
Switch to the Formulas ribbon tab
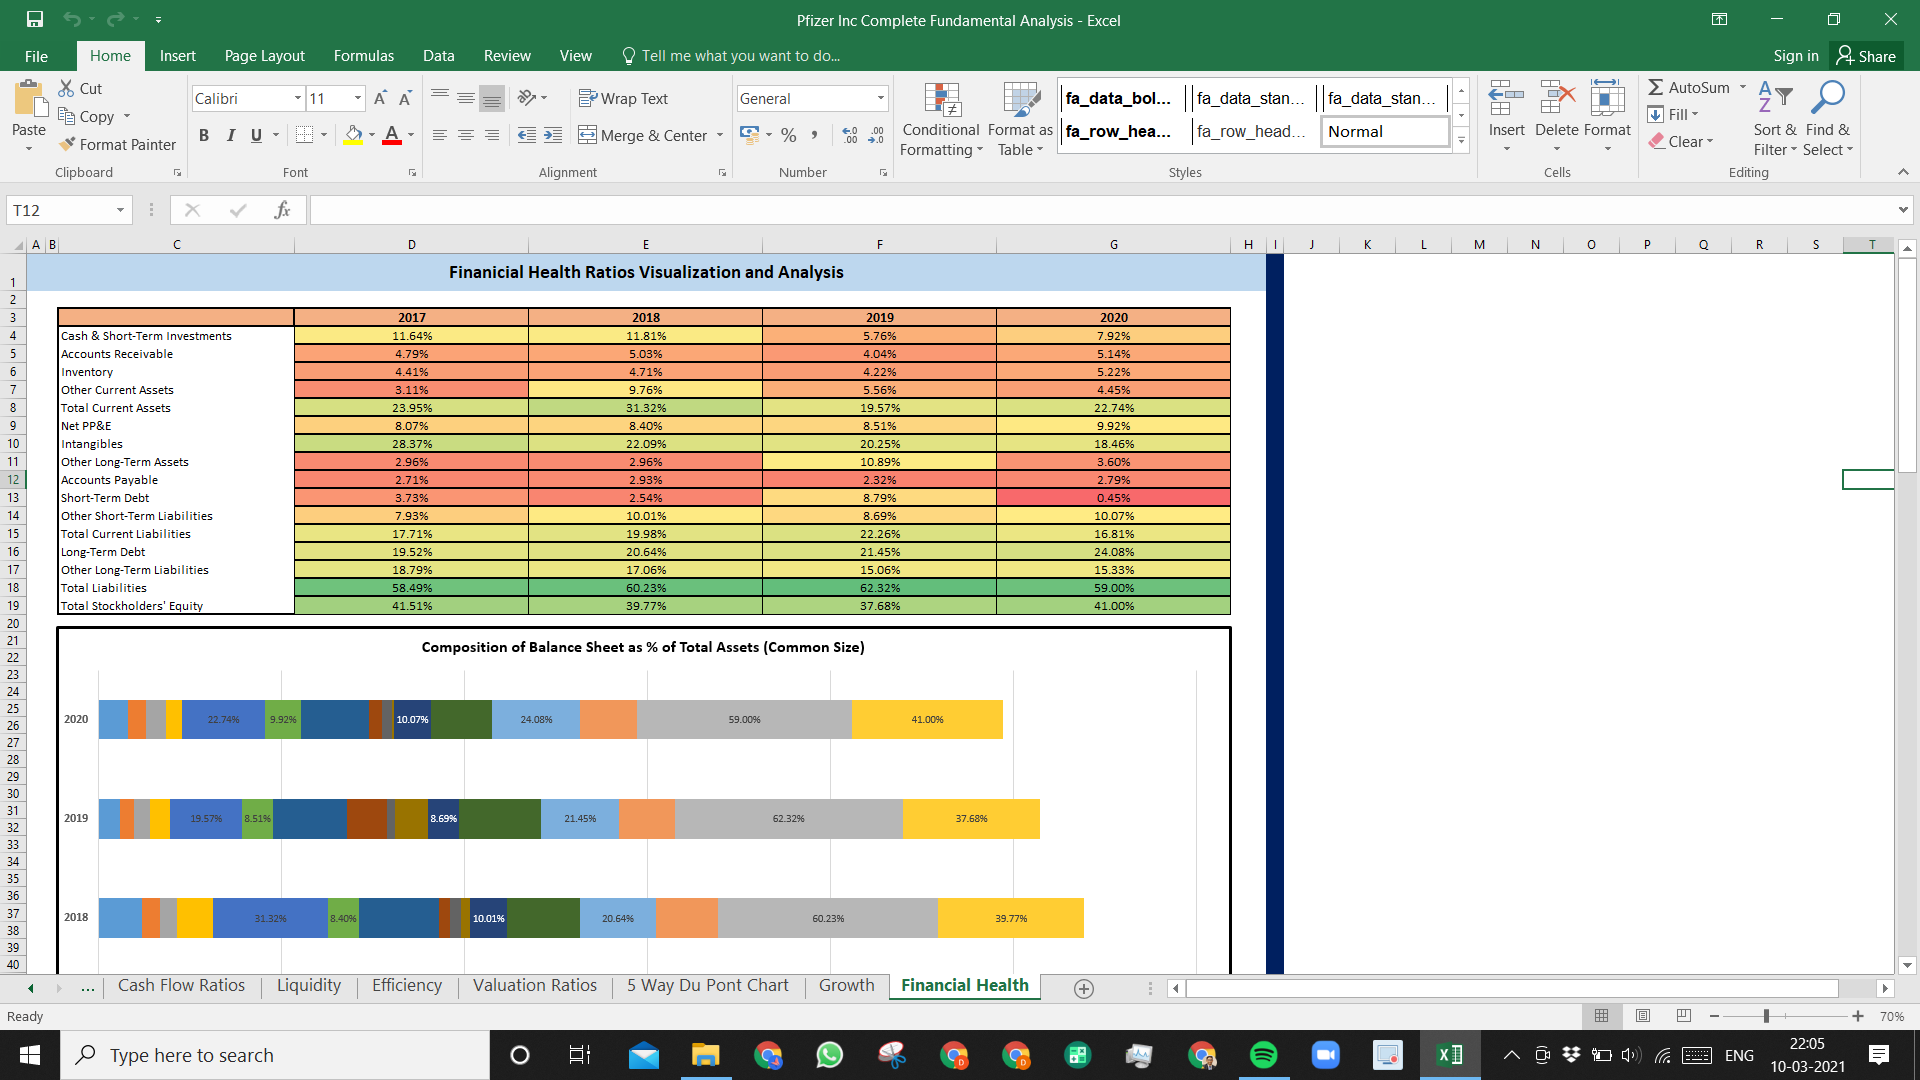tap(364, 56)
